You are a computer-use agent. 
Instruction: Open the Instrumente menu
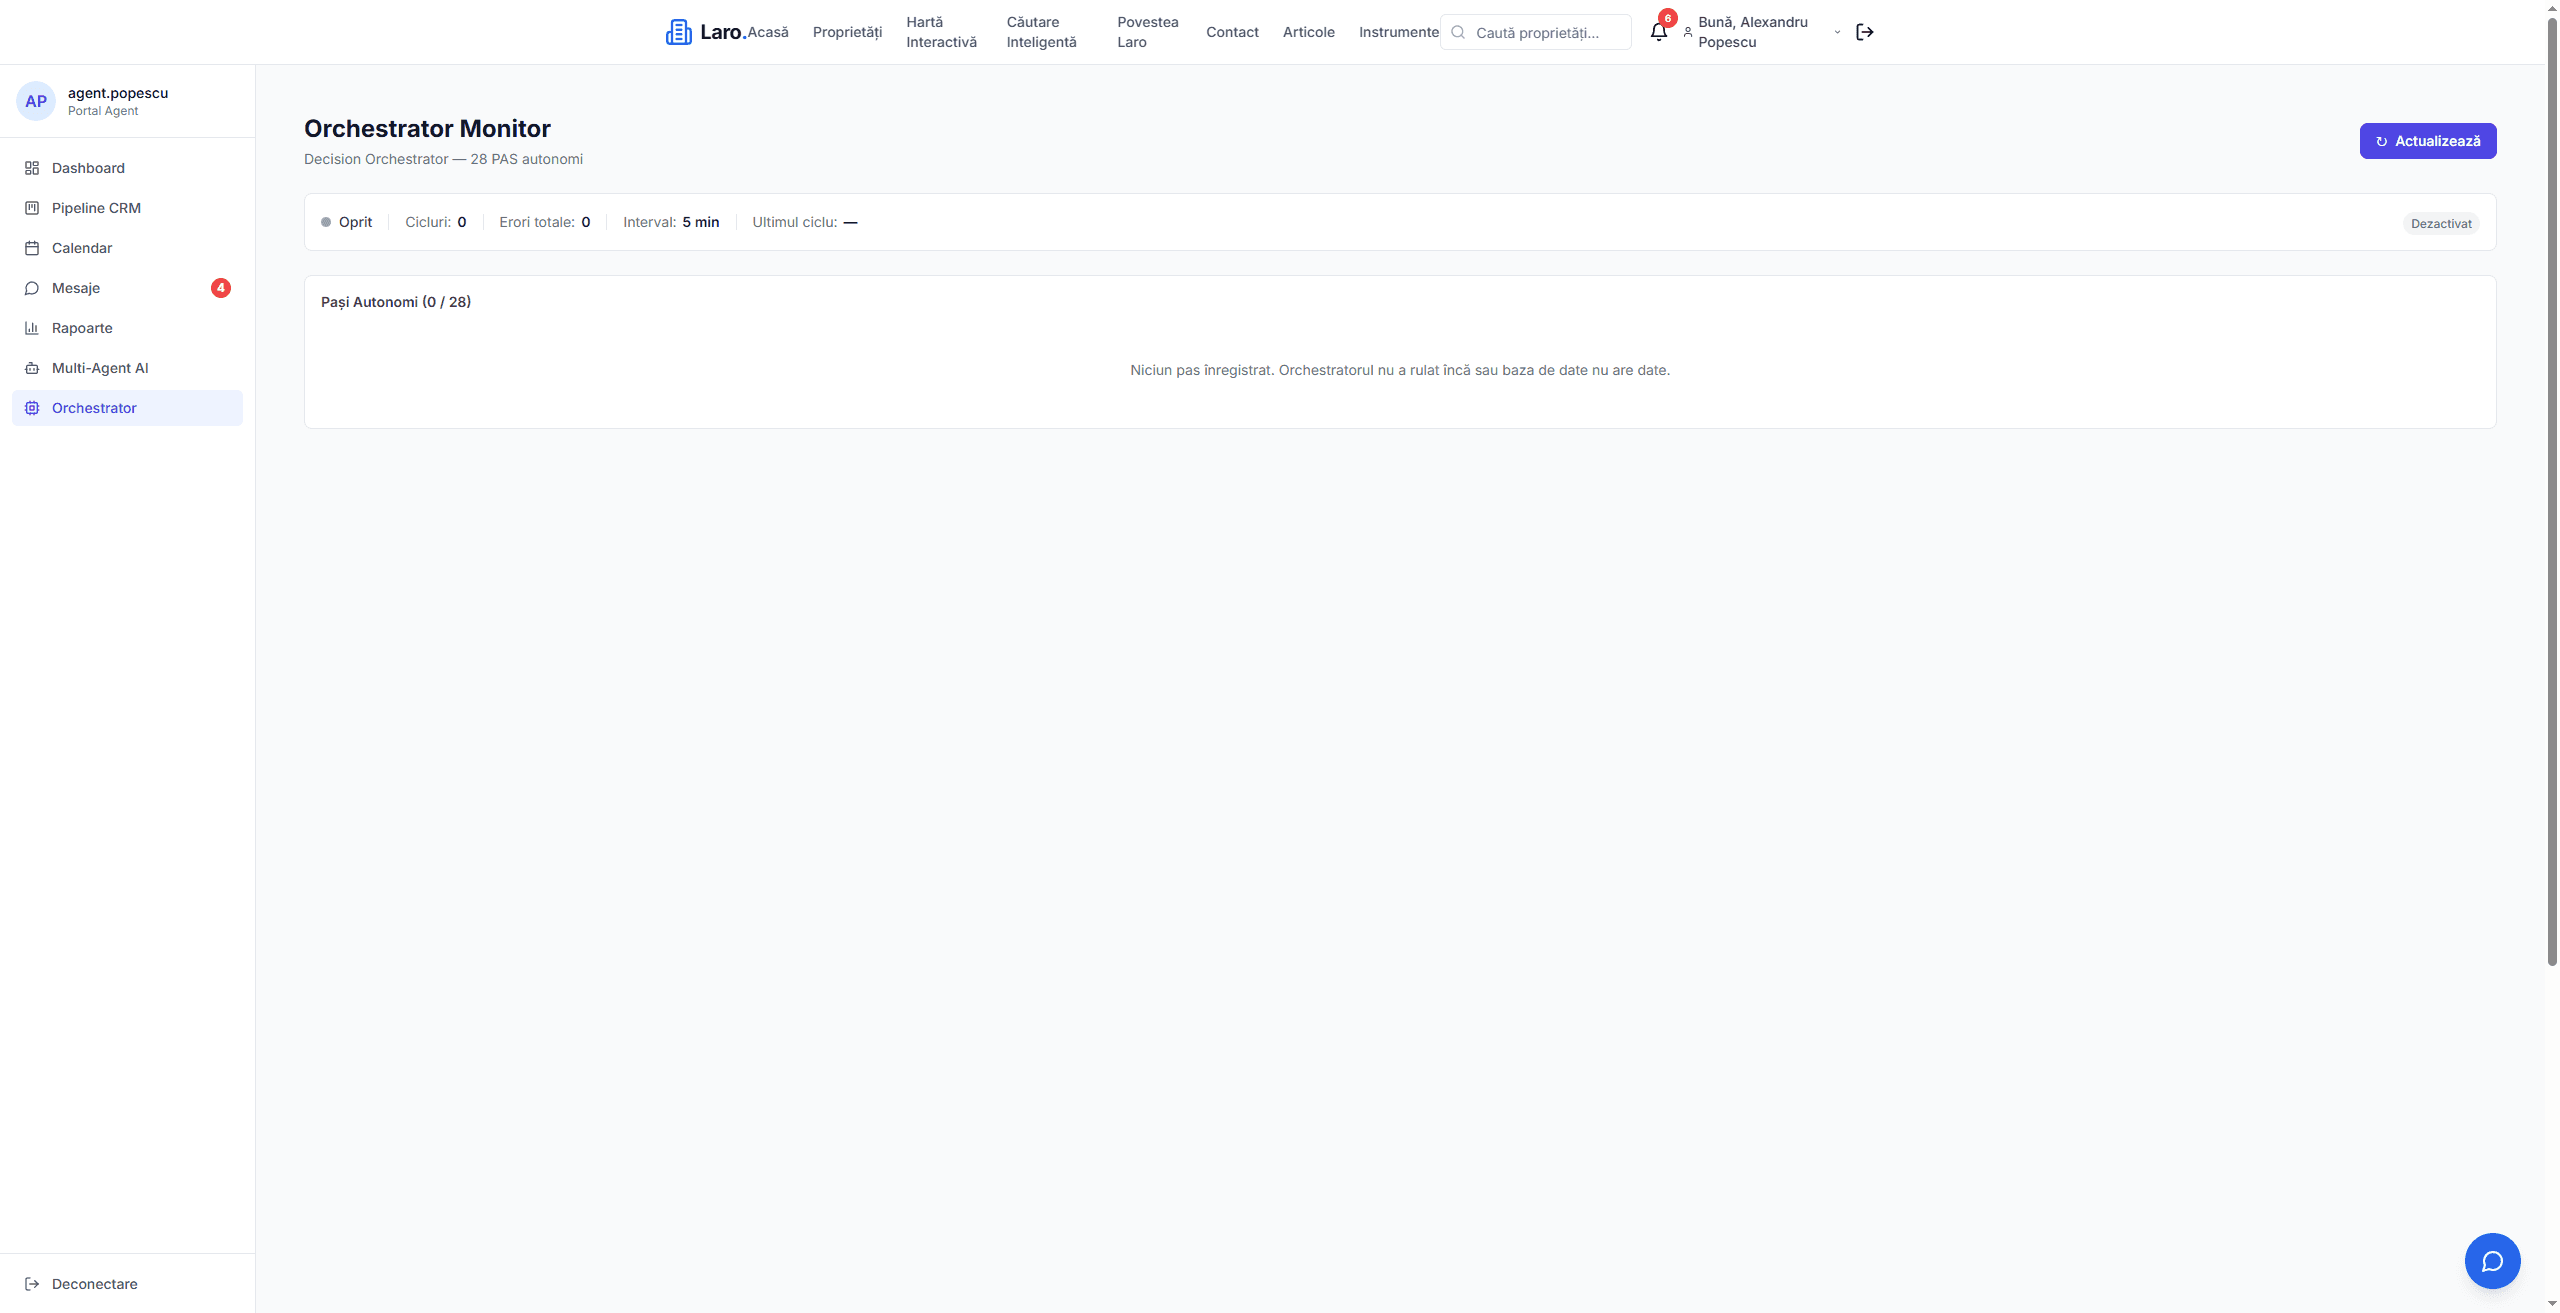click(1398, 32)
